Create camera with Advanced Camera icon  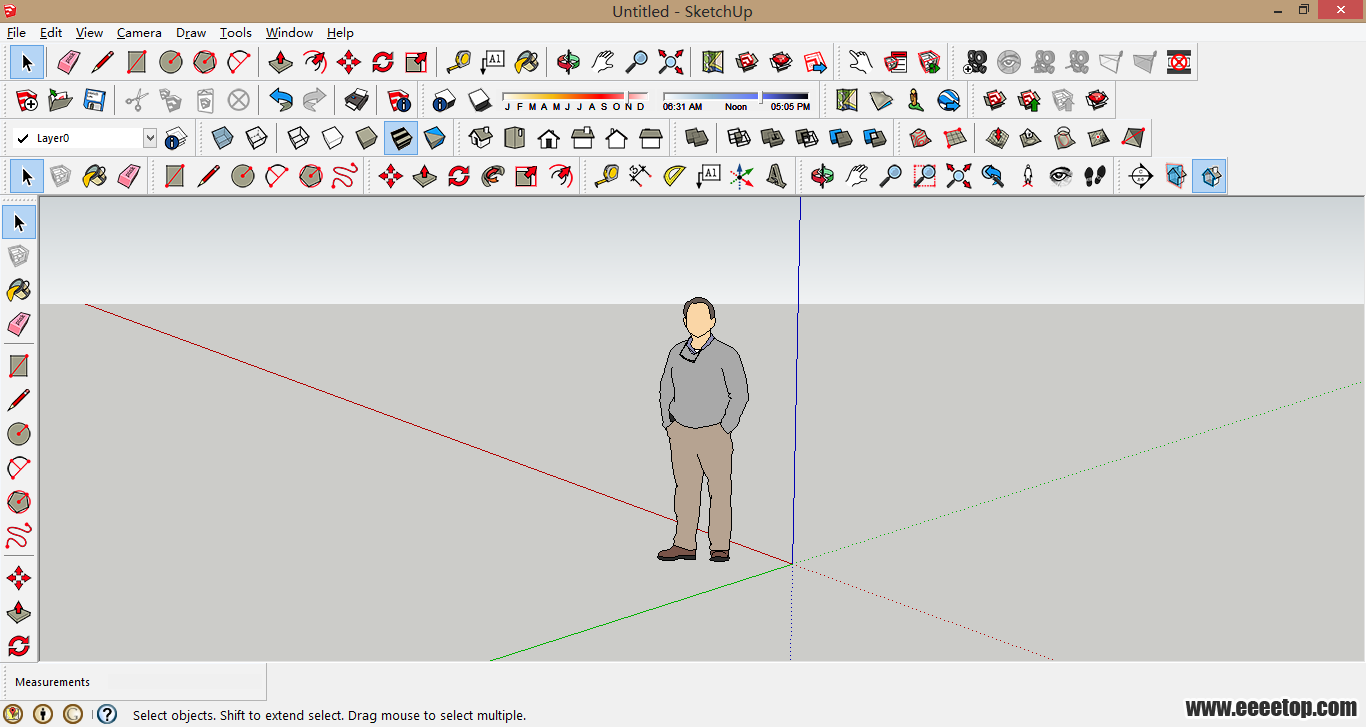coord(975,62)
